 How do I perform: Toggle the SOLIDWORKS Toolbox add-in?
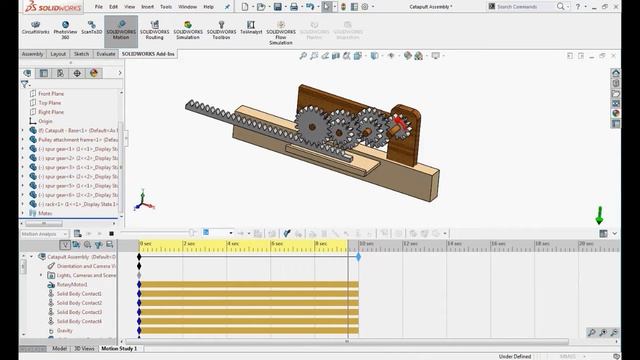click(221, 30)
